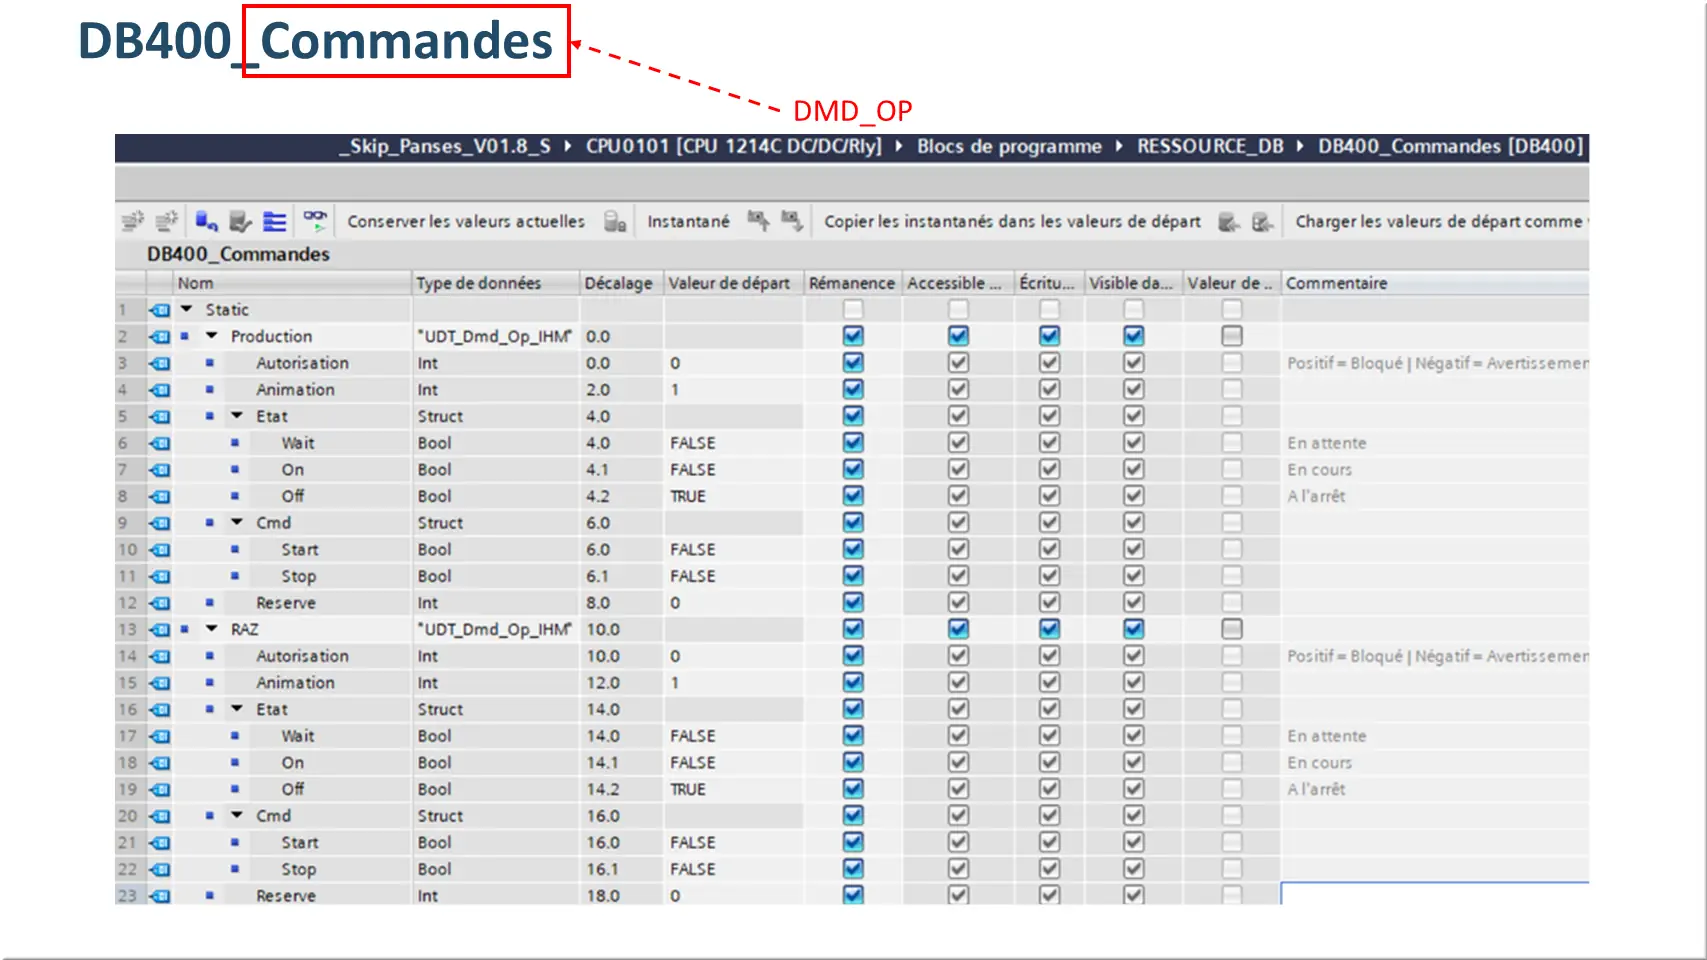Collapse Etat struct on row 5
Viewport: 1707px width, 960px height.
tap(237, 416)
